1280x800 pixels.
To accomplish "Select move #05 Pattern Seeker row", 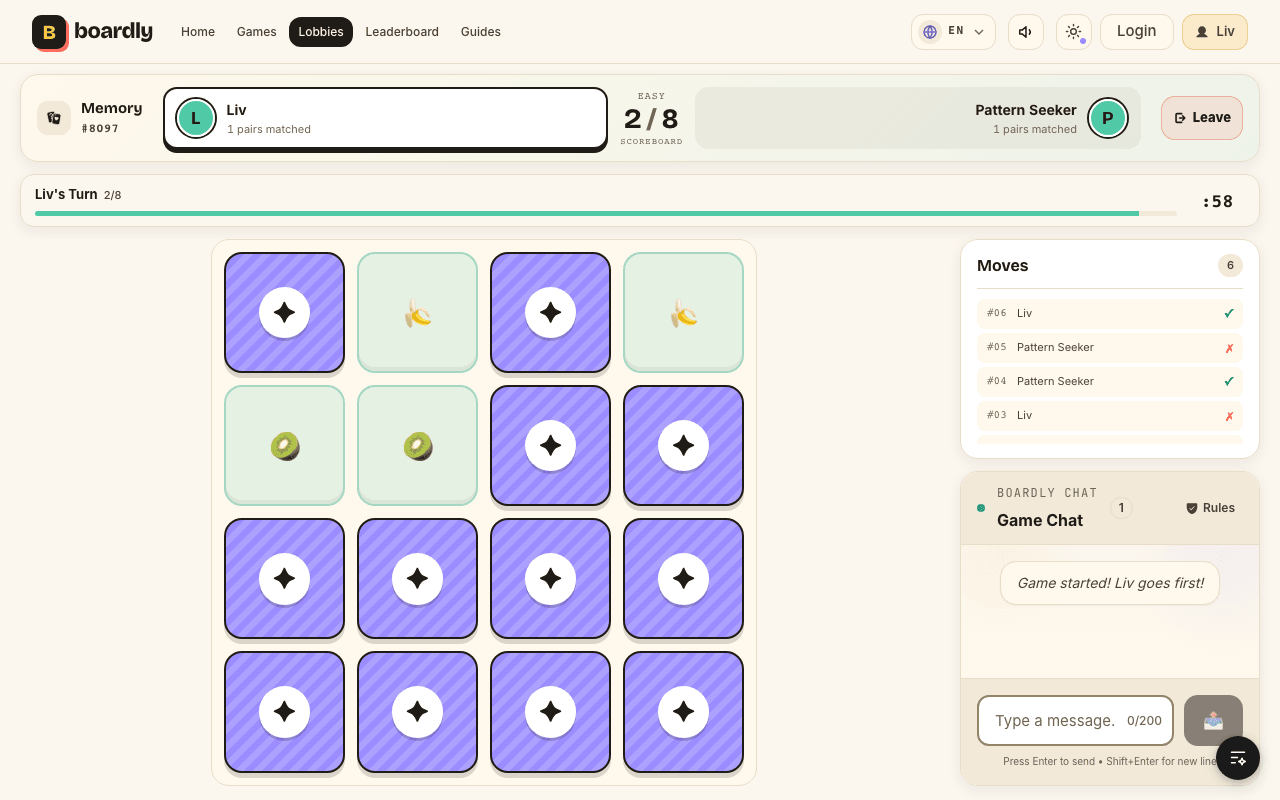I will tap(1110, 347).
